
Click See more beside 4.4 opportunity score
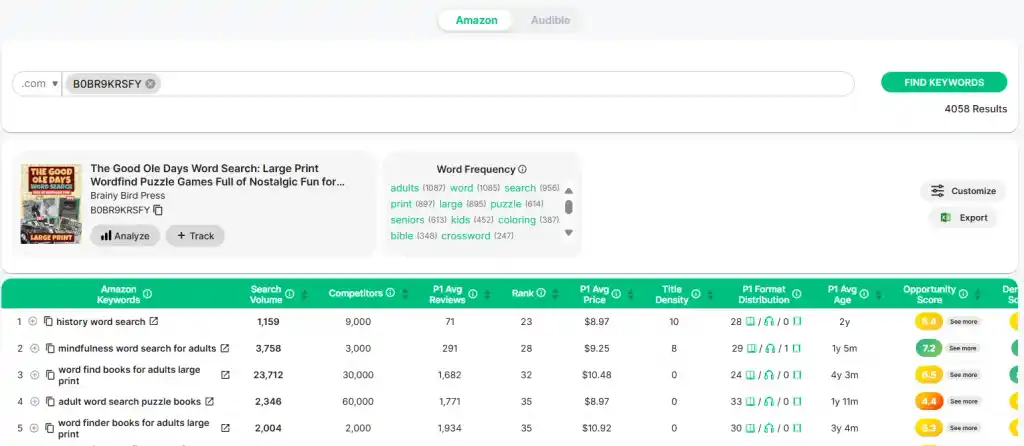963,402
